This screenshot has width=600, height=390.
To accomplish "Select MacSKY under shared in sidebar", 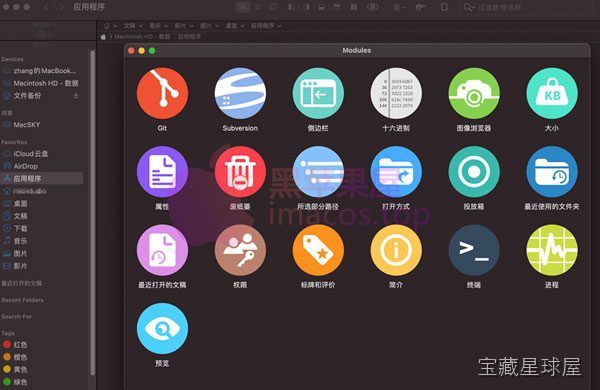I will (22, 125).
